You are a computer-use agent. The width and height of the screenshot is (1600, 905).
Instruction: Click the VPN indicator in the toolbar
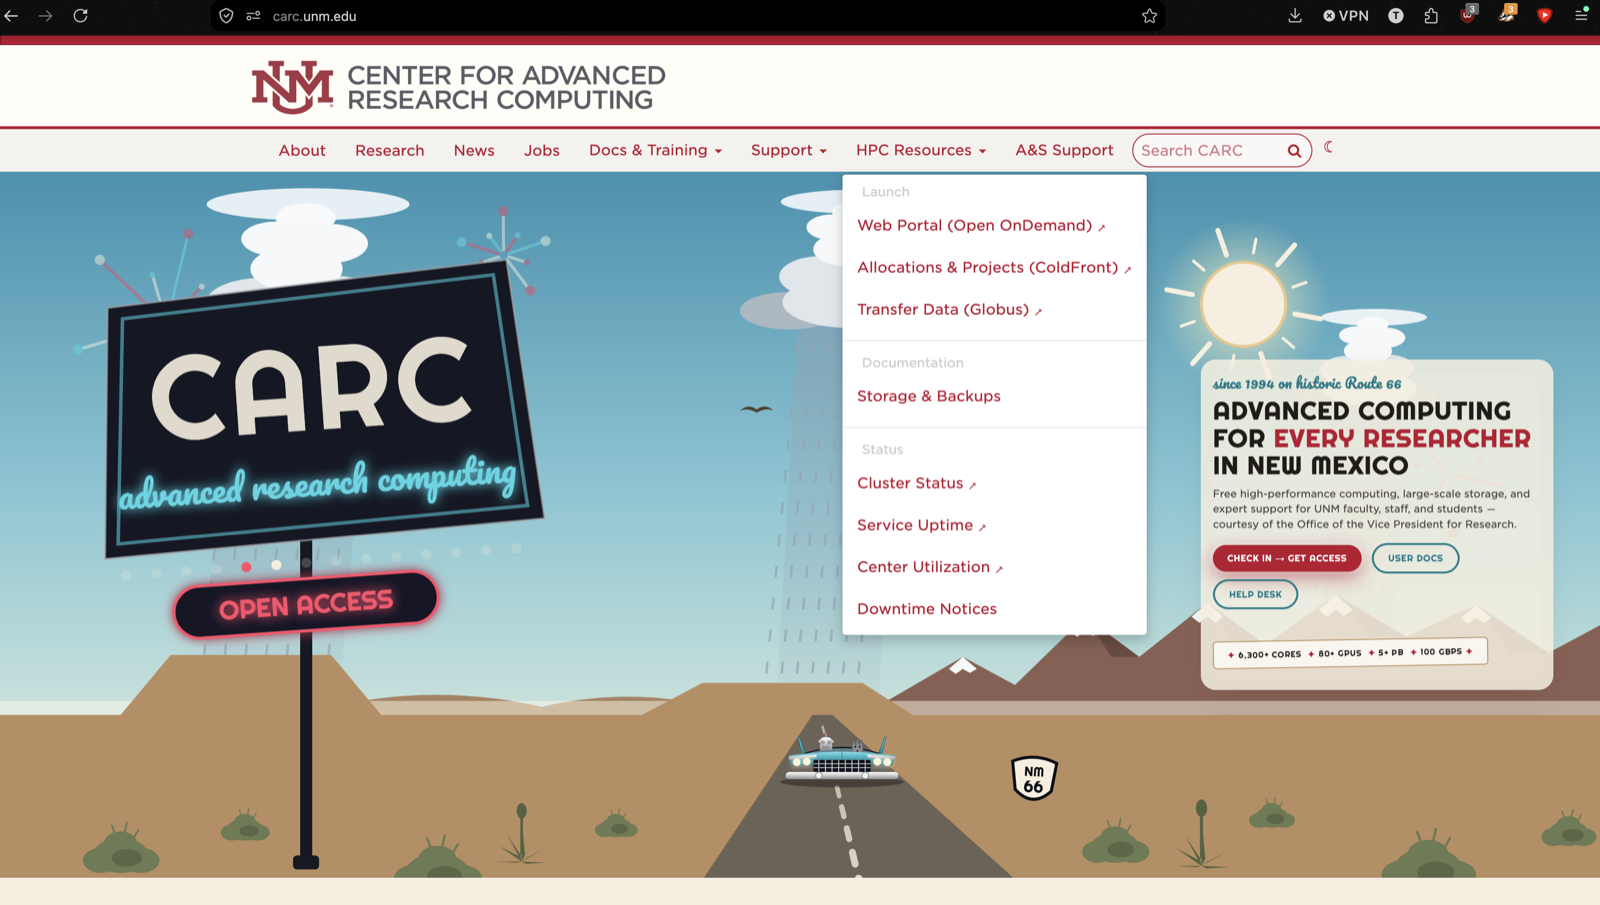[1346, 16]
